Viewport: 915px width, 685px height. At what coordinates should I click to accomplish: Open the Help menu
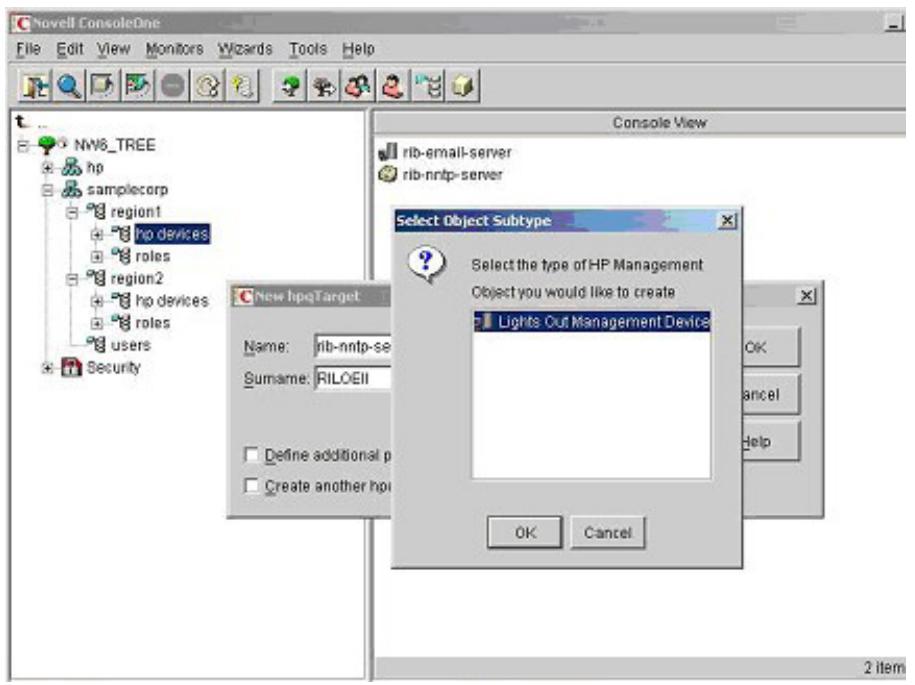(358, 49)
